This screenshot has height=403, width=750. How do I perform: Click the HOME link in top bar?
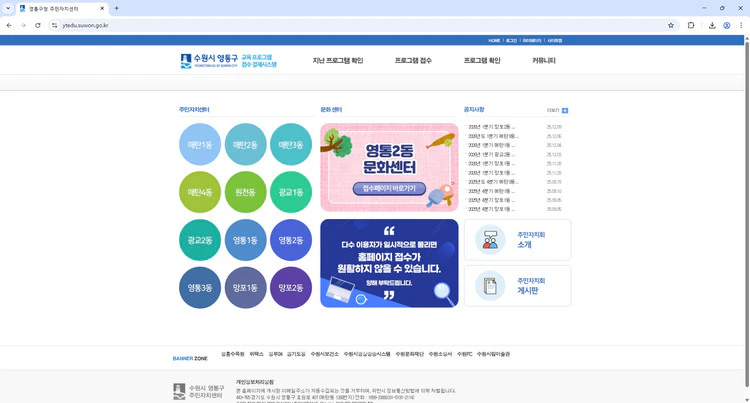click(494, 41)
